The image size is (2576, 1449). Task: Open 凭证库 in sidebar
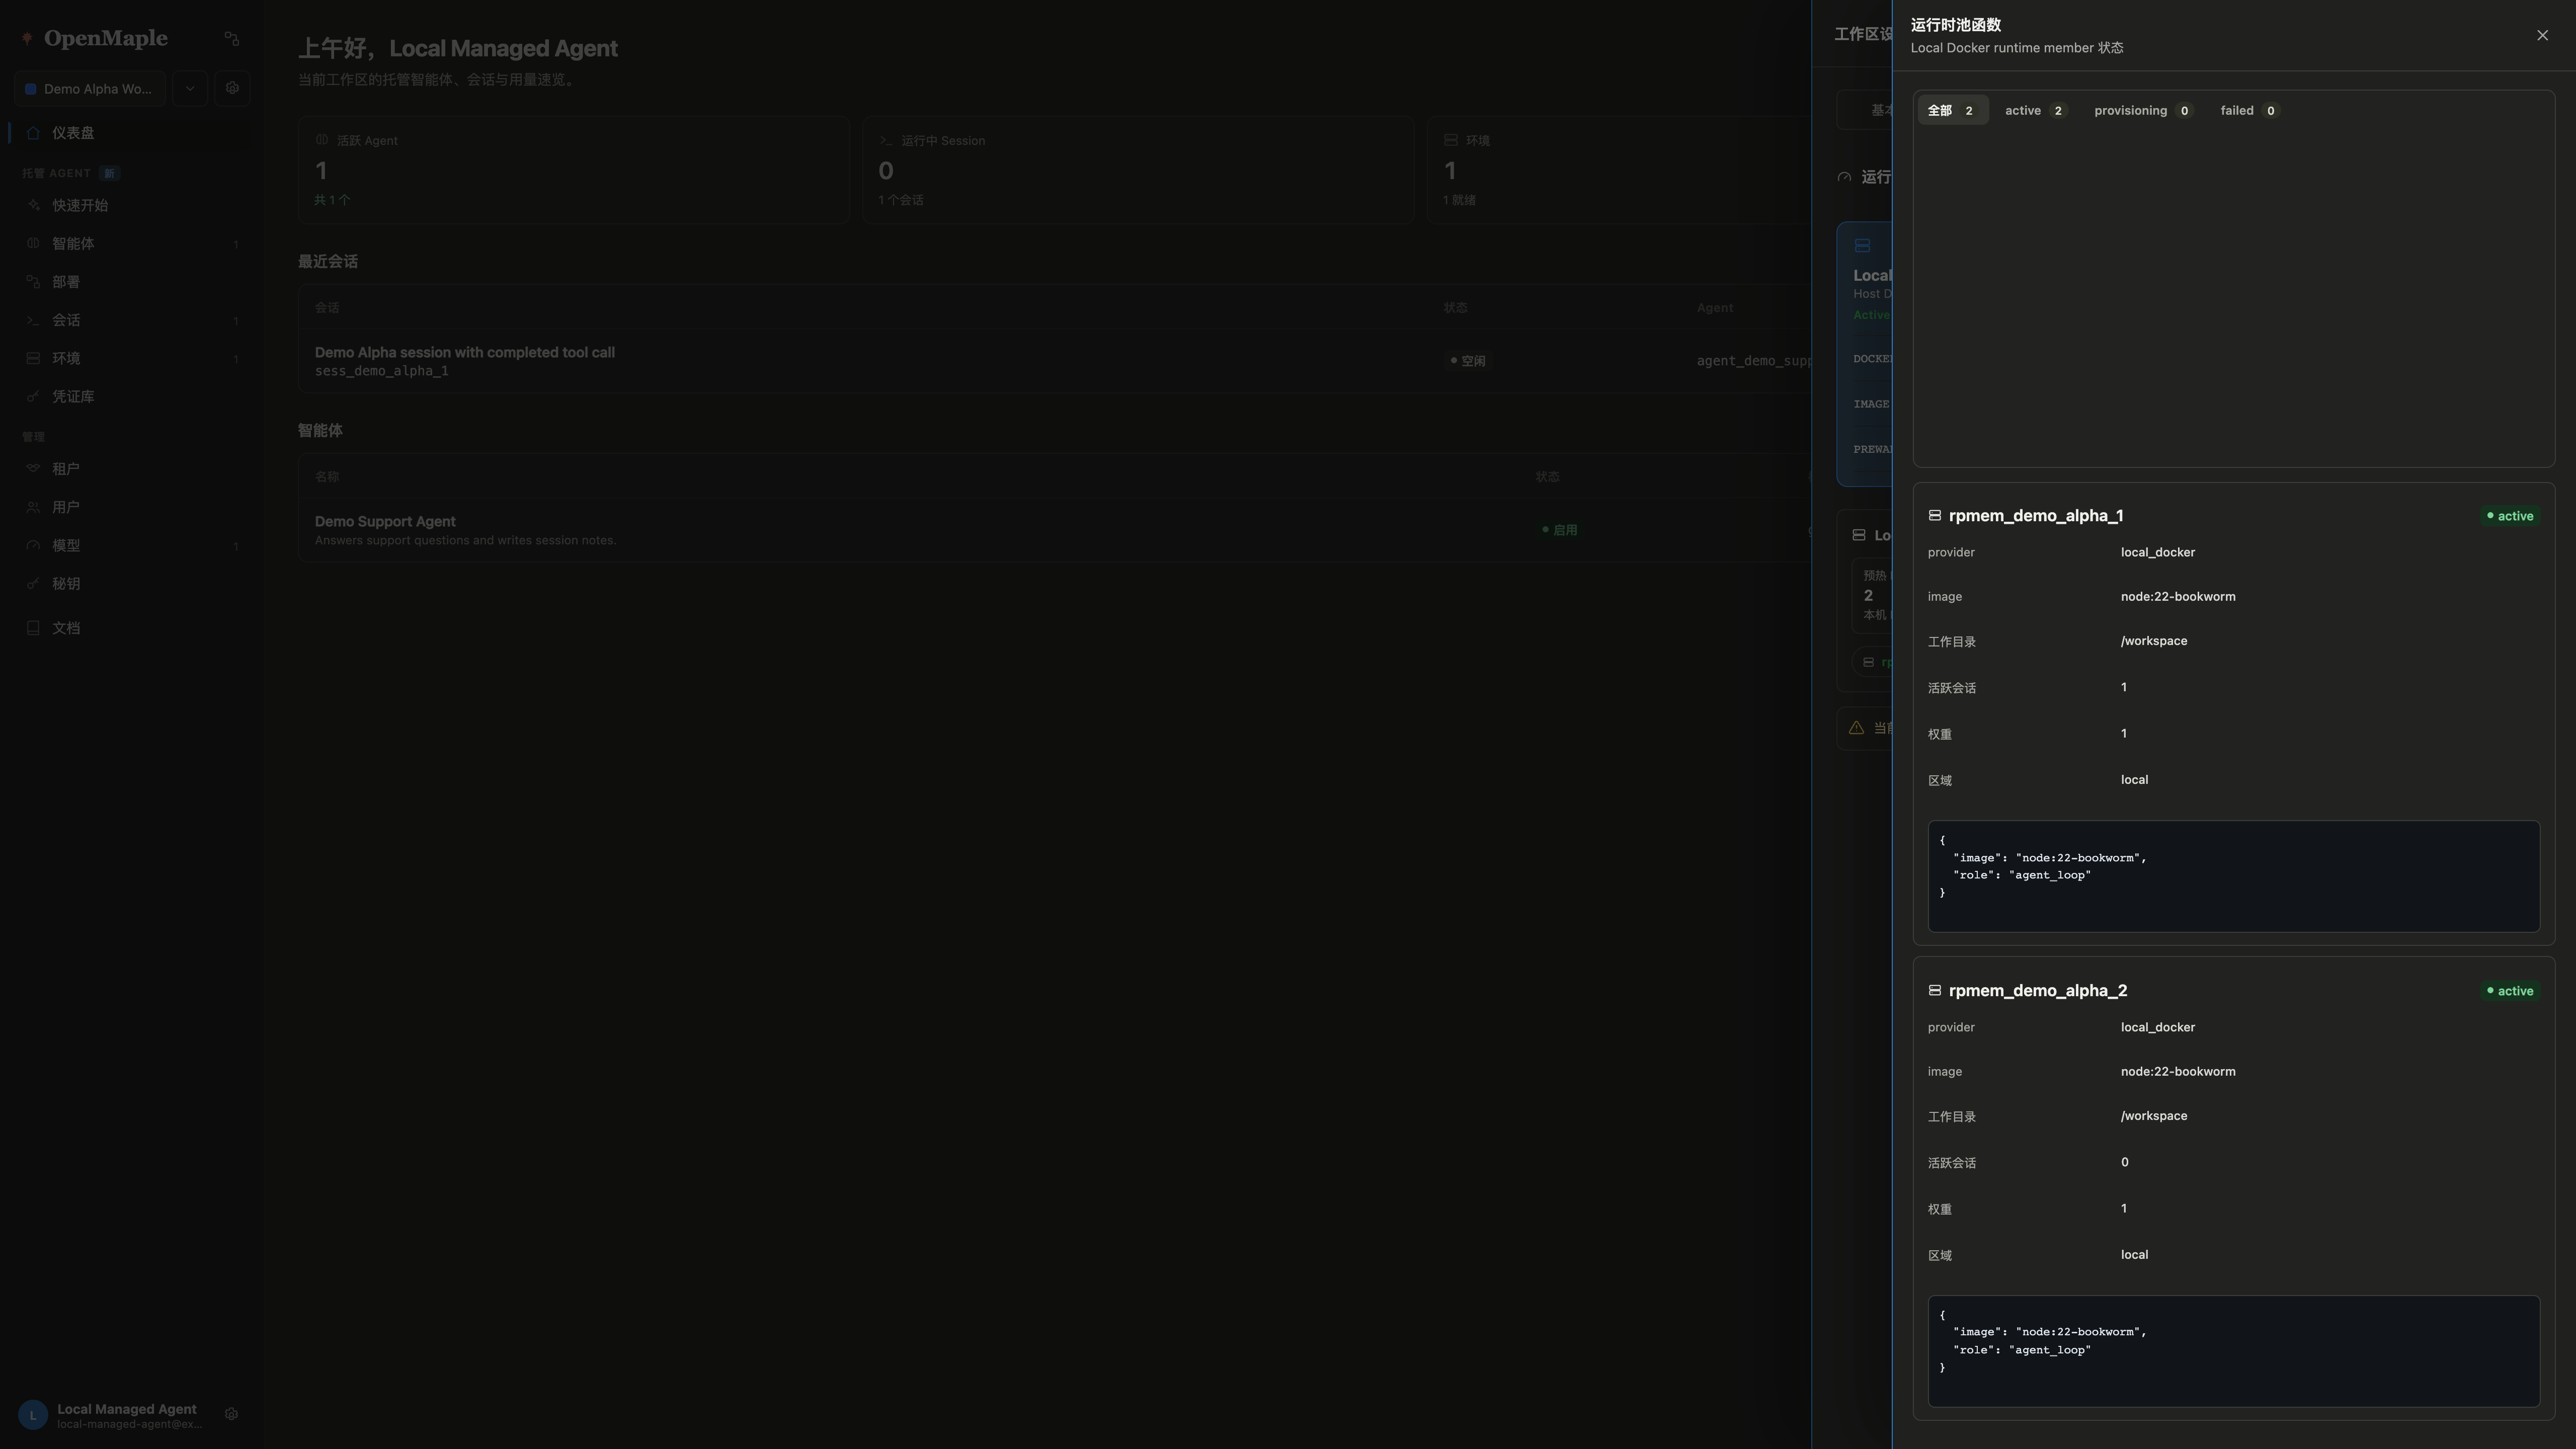[130, 397]
